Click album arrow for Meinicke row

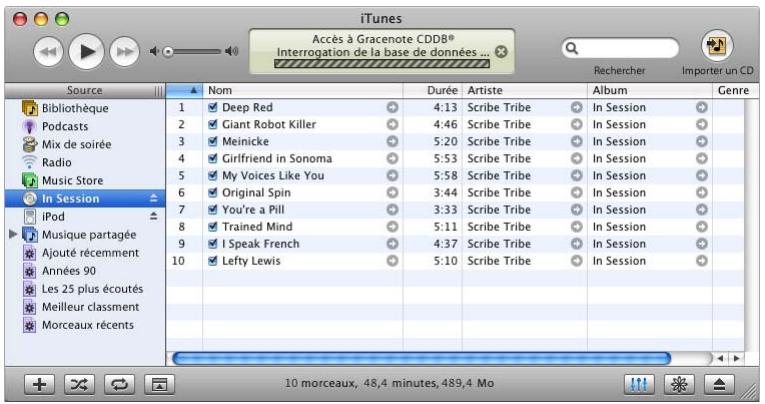tap(702, 141)
